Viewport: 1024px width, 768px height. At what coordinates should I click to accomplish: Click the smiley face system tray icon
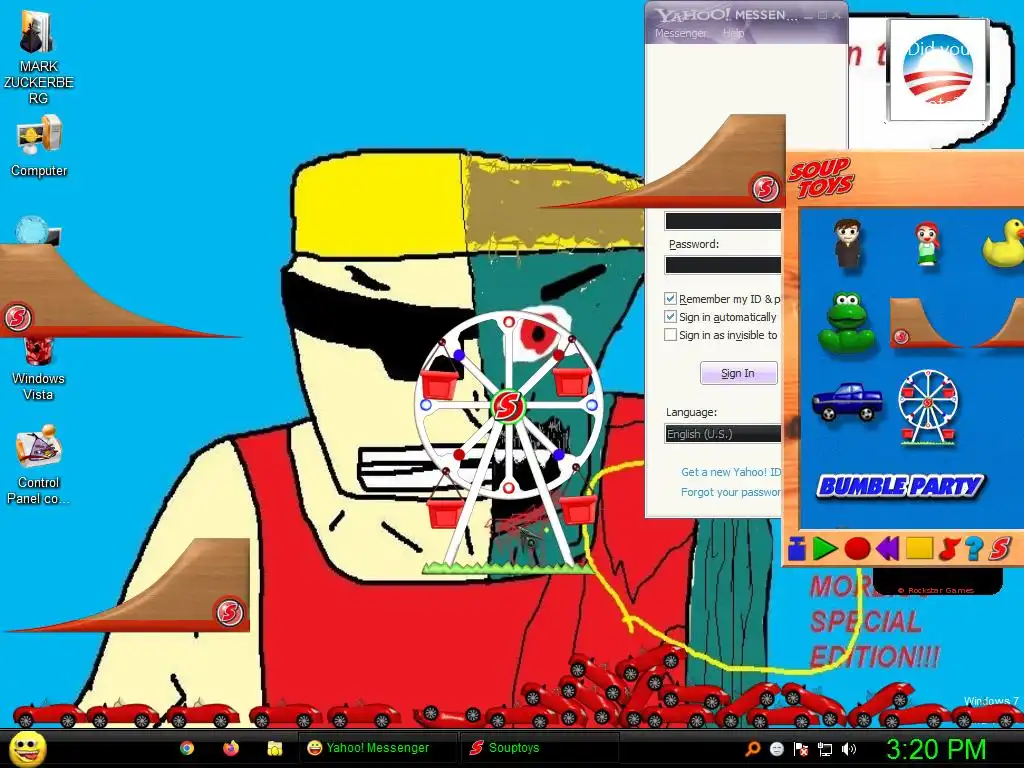point(776,749)
